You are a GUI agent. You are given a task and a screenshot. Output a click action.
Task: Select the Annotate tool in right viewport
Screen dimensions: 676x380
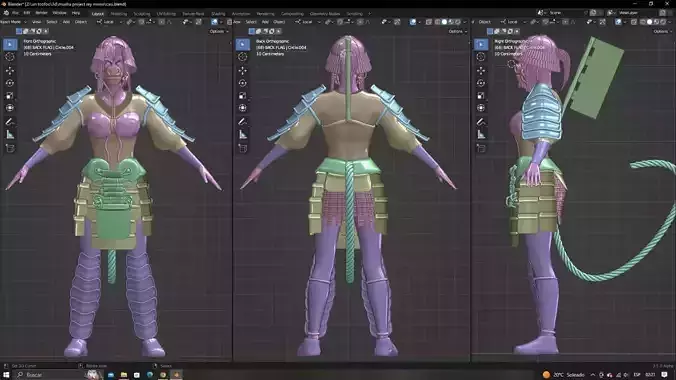coord(481,122)
